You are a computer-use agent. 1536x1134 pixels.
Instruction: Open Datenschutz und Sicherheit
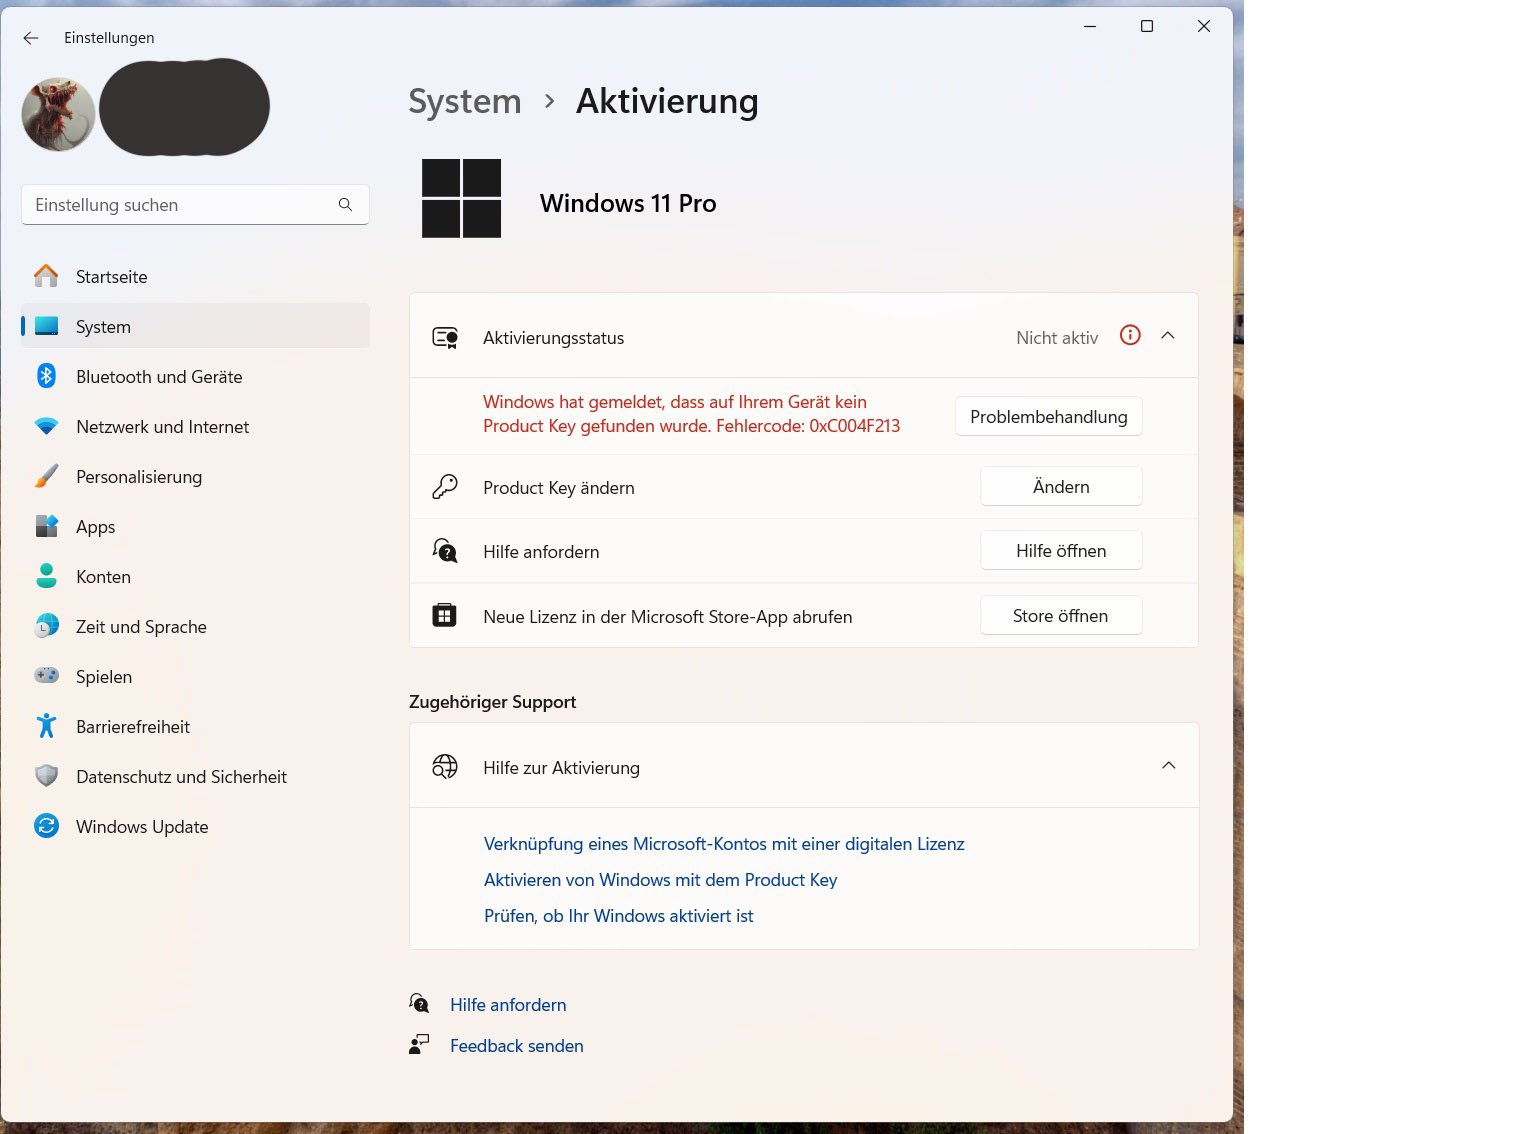(x=195, y=777)
